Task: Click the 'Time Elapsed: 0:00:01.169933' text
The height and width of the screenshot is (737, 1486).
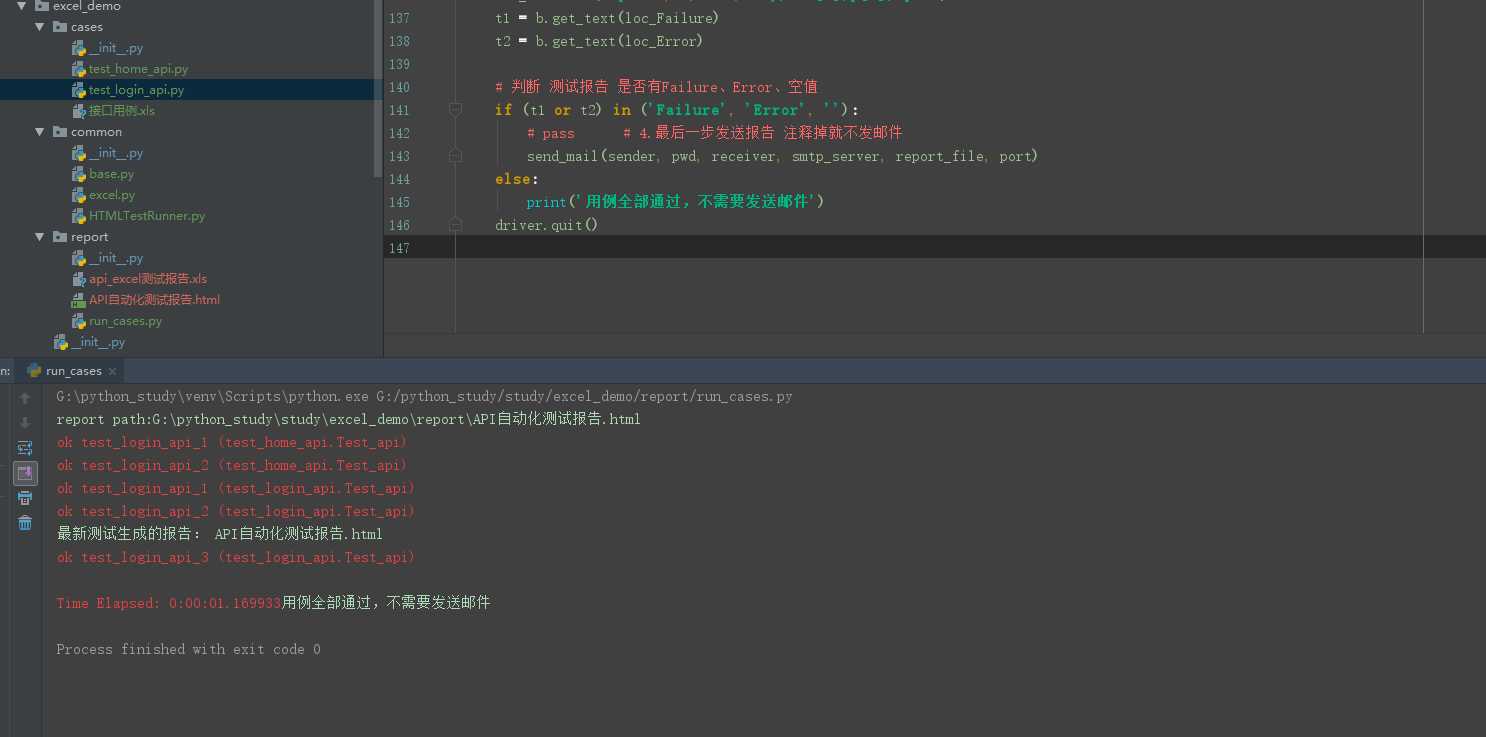Action: click(169, 603)
